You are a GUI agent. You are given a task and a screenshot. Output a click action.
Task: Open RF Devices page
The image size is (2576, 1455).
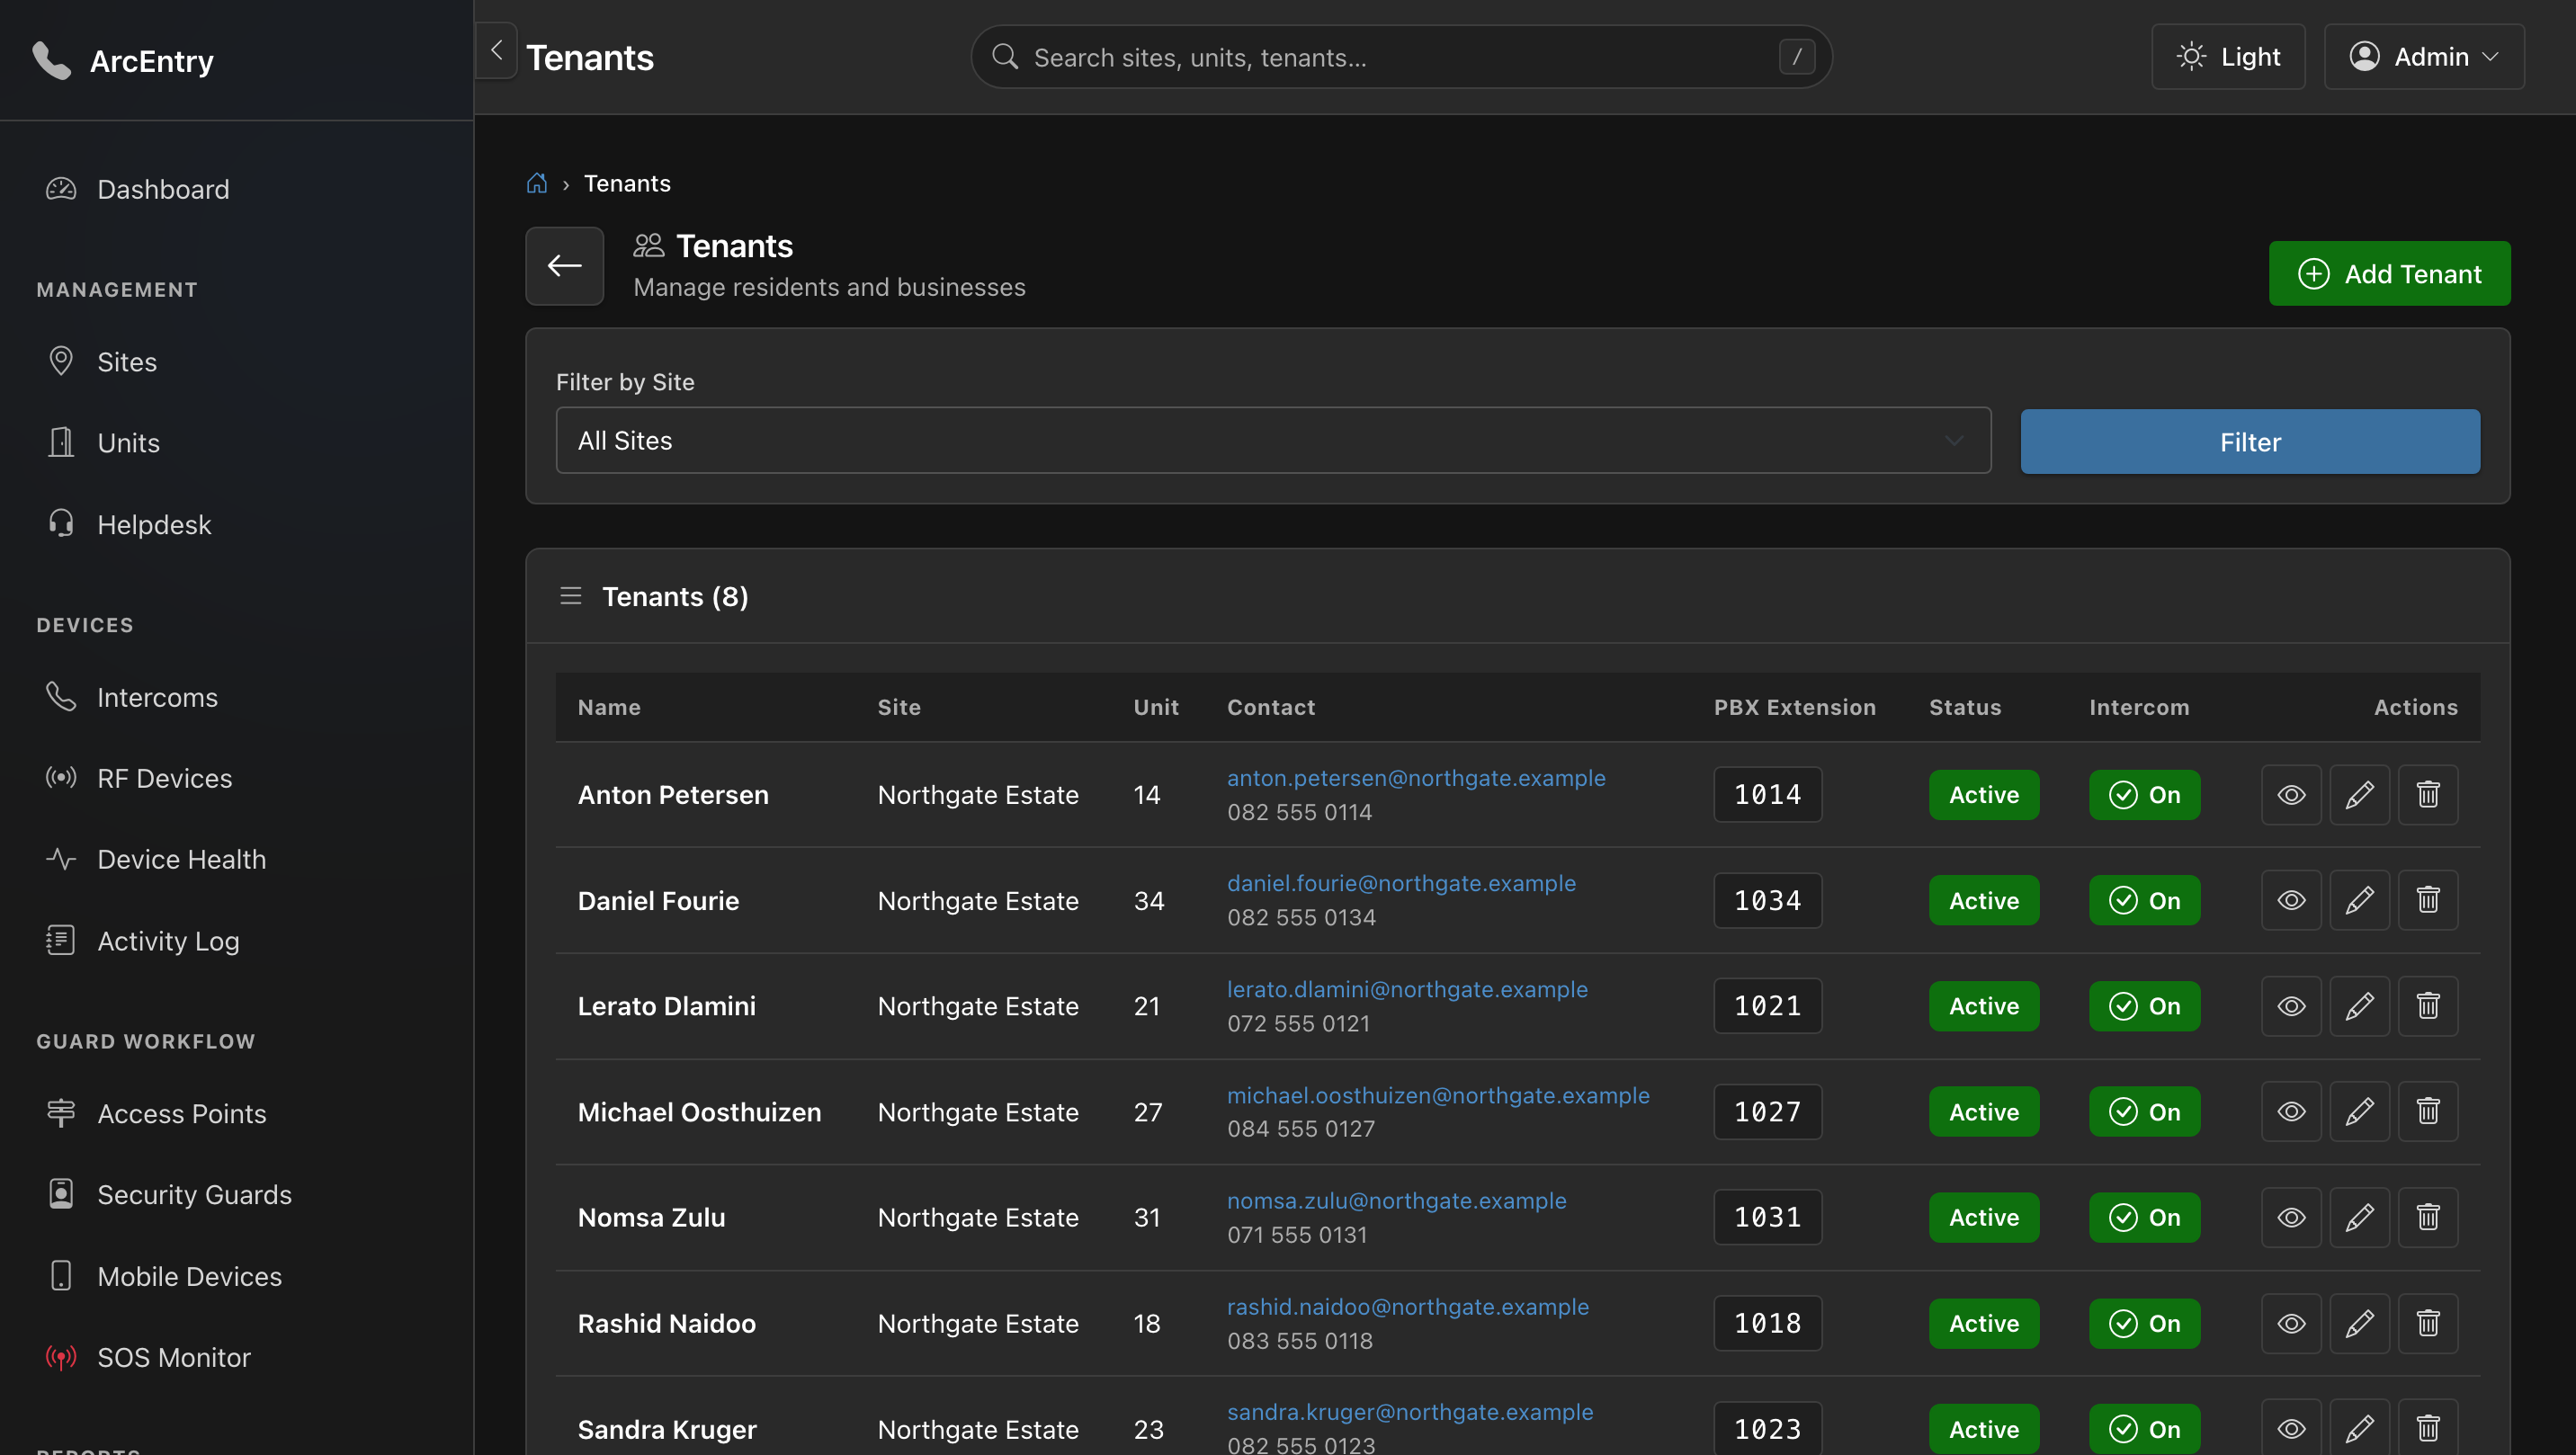point(236,778)
